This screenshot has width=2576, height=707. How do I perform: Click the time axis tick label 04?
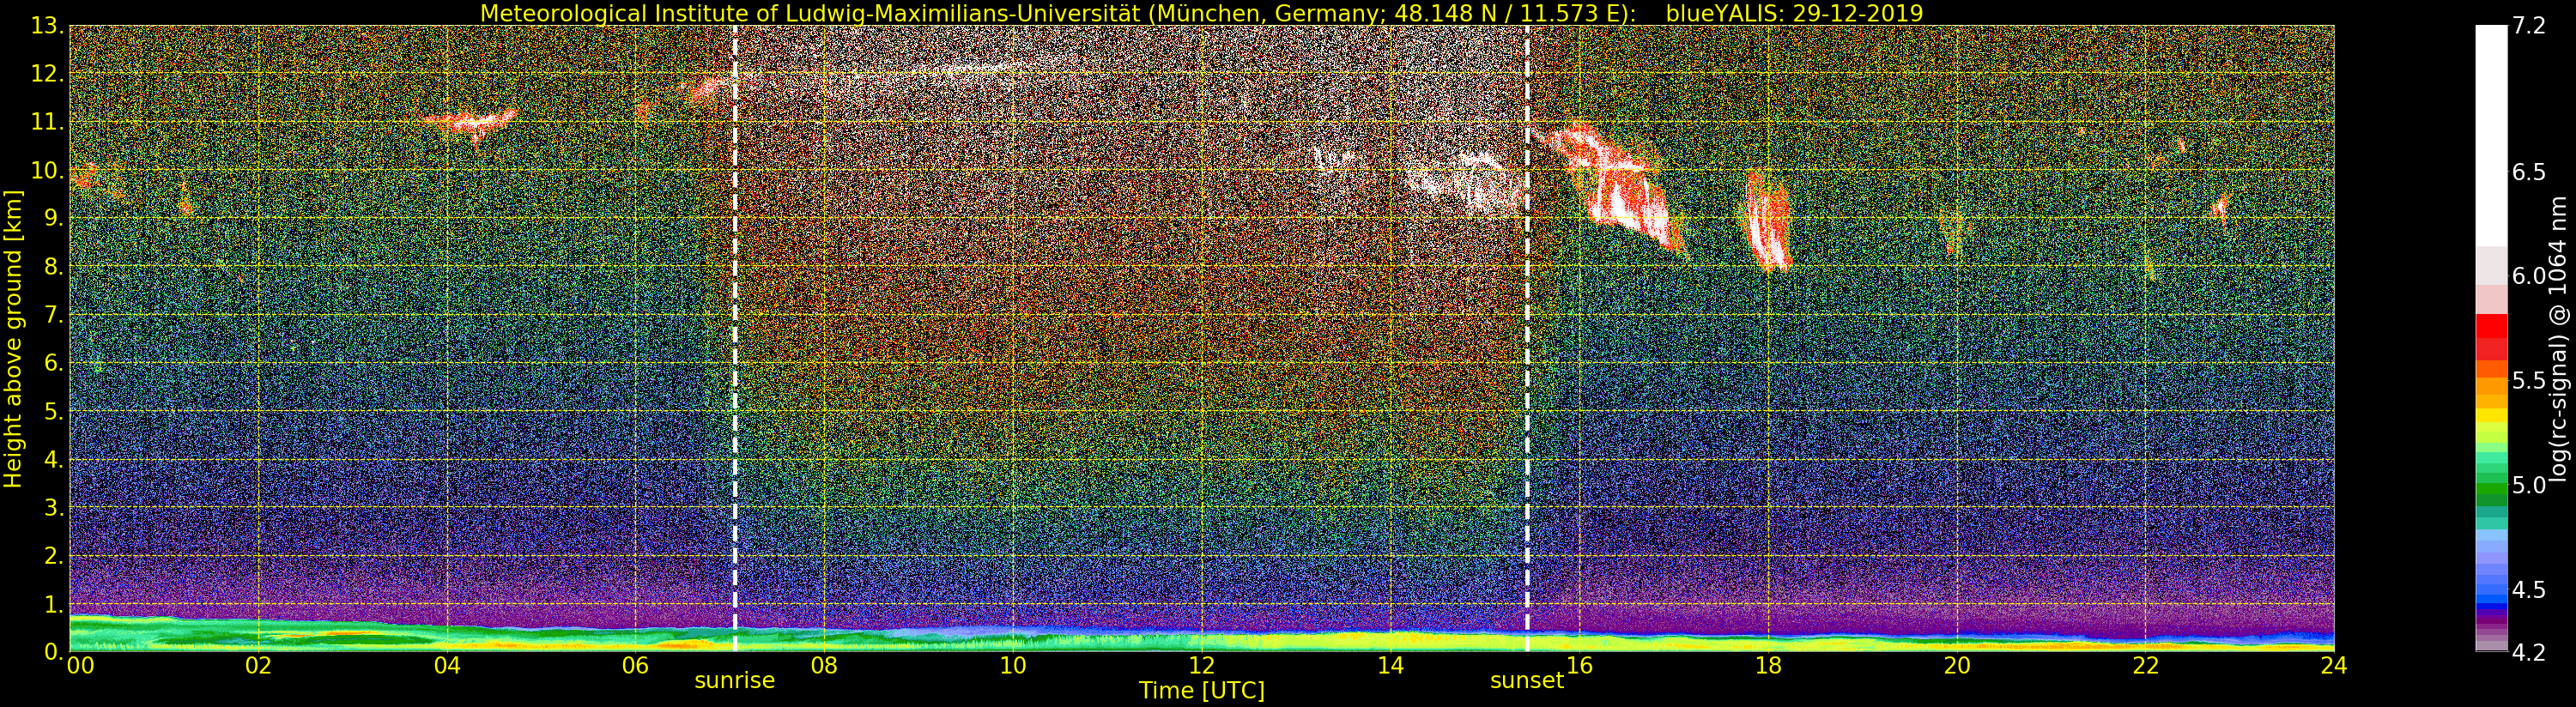(x=447, y=666)
